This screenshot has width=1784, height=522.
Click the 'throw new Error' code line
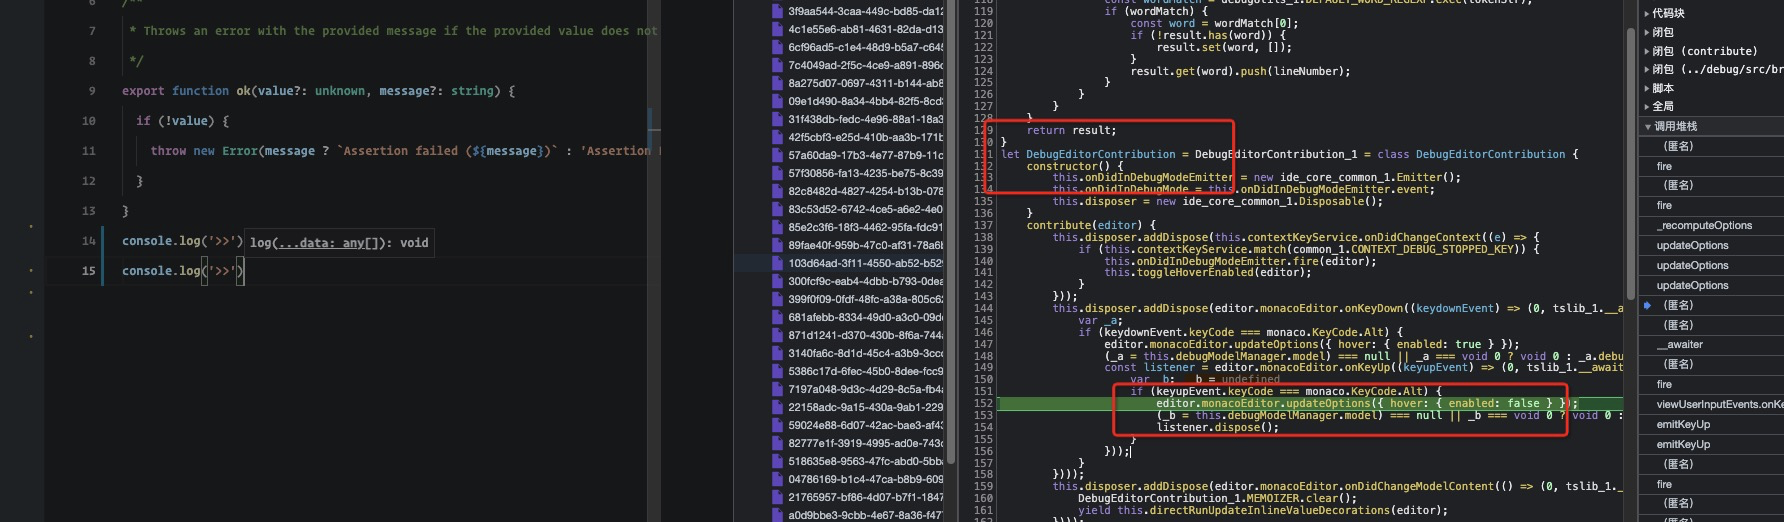click(x=405, y=151)
